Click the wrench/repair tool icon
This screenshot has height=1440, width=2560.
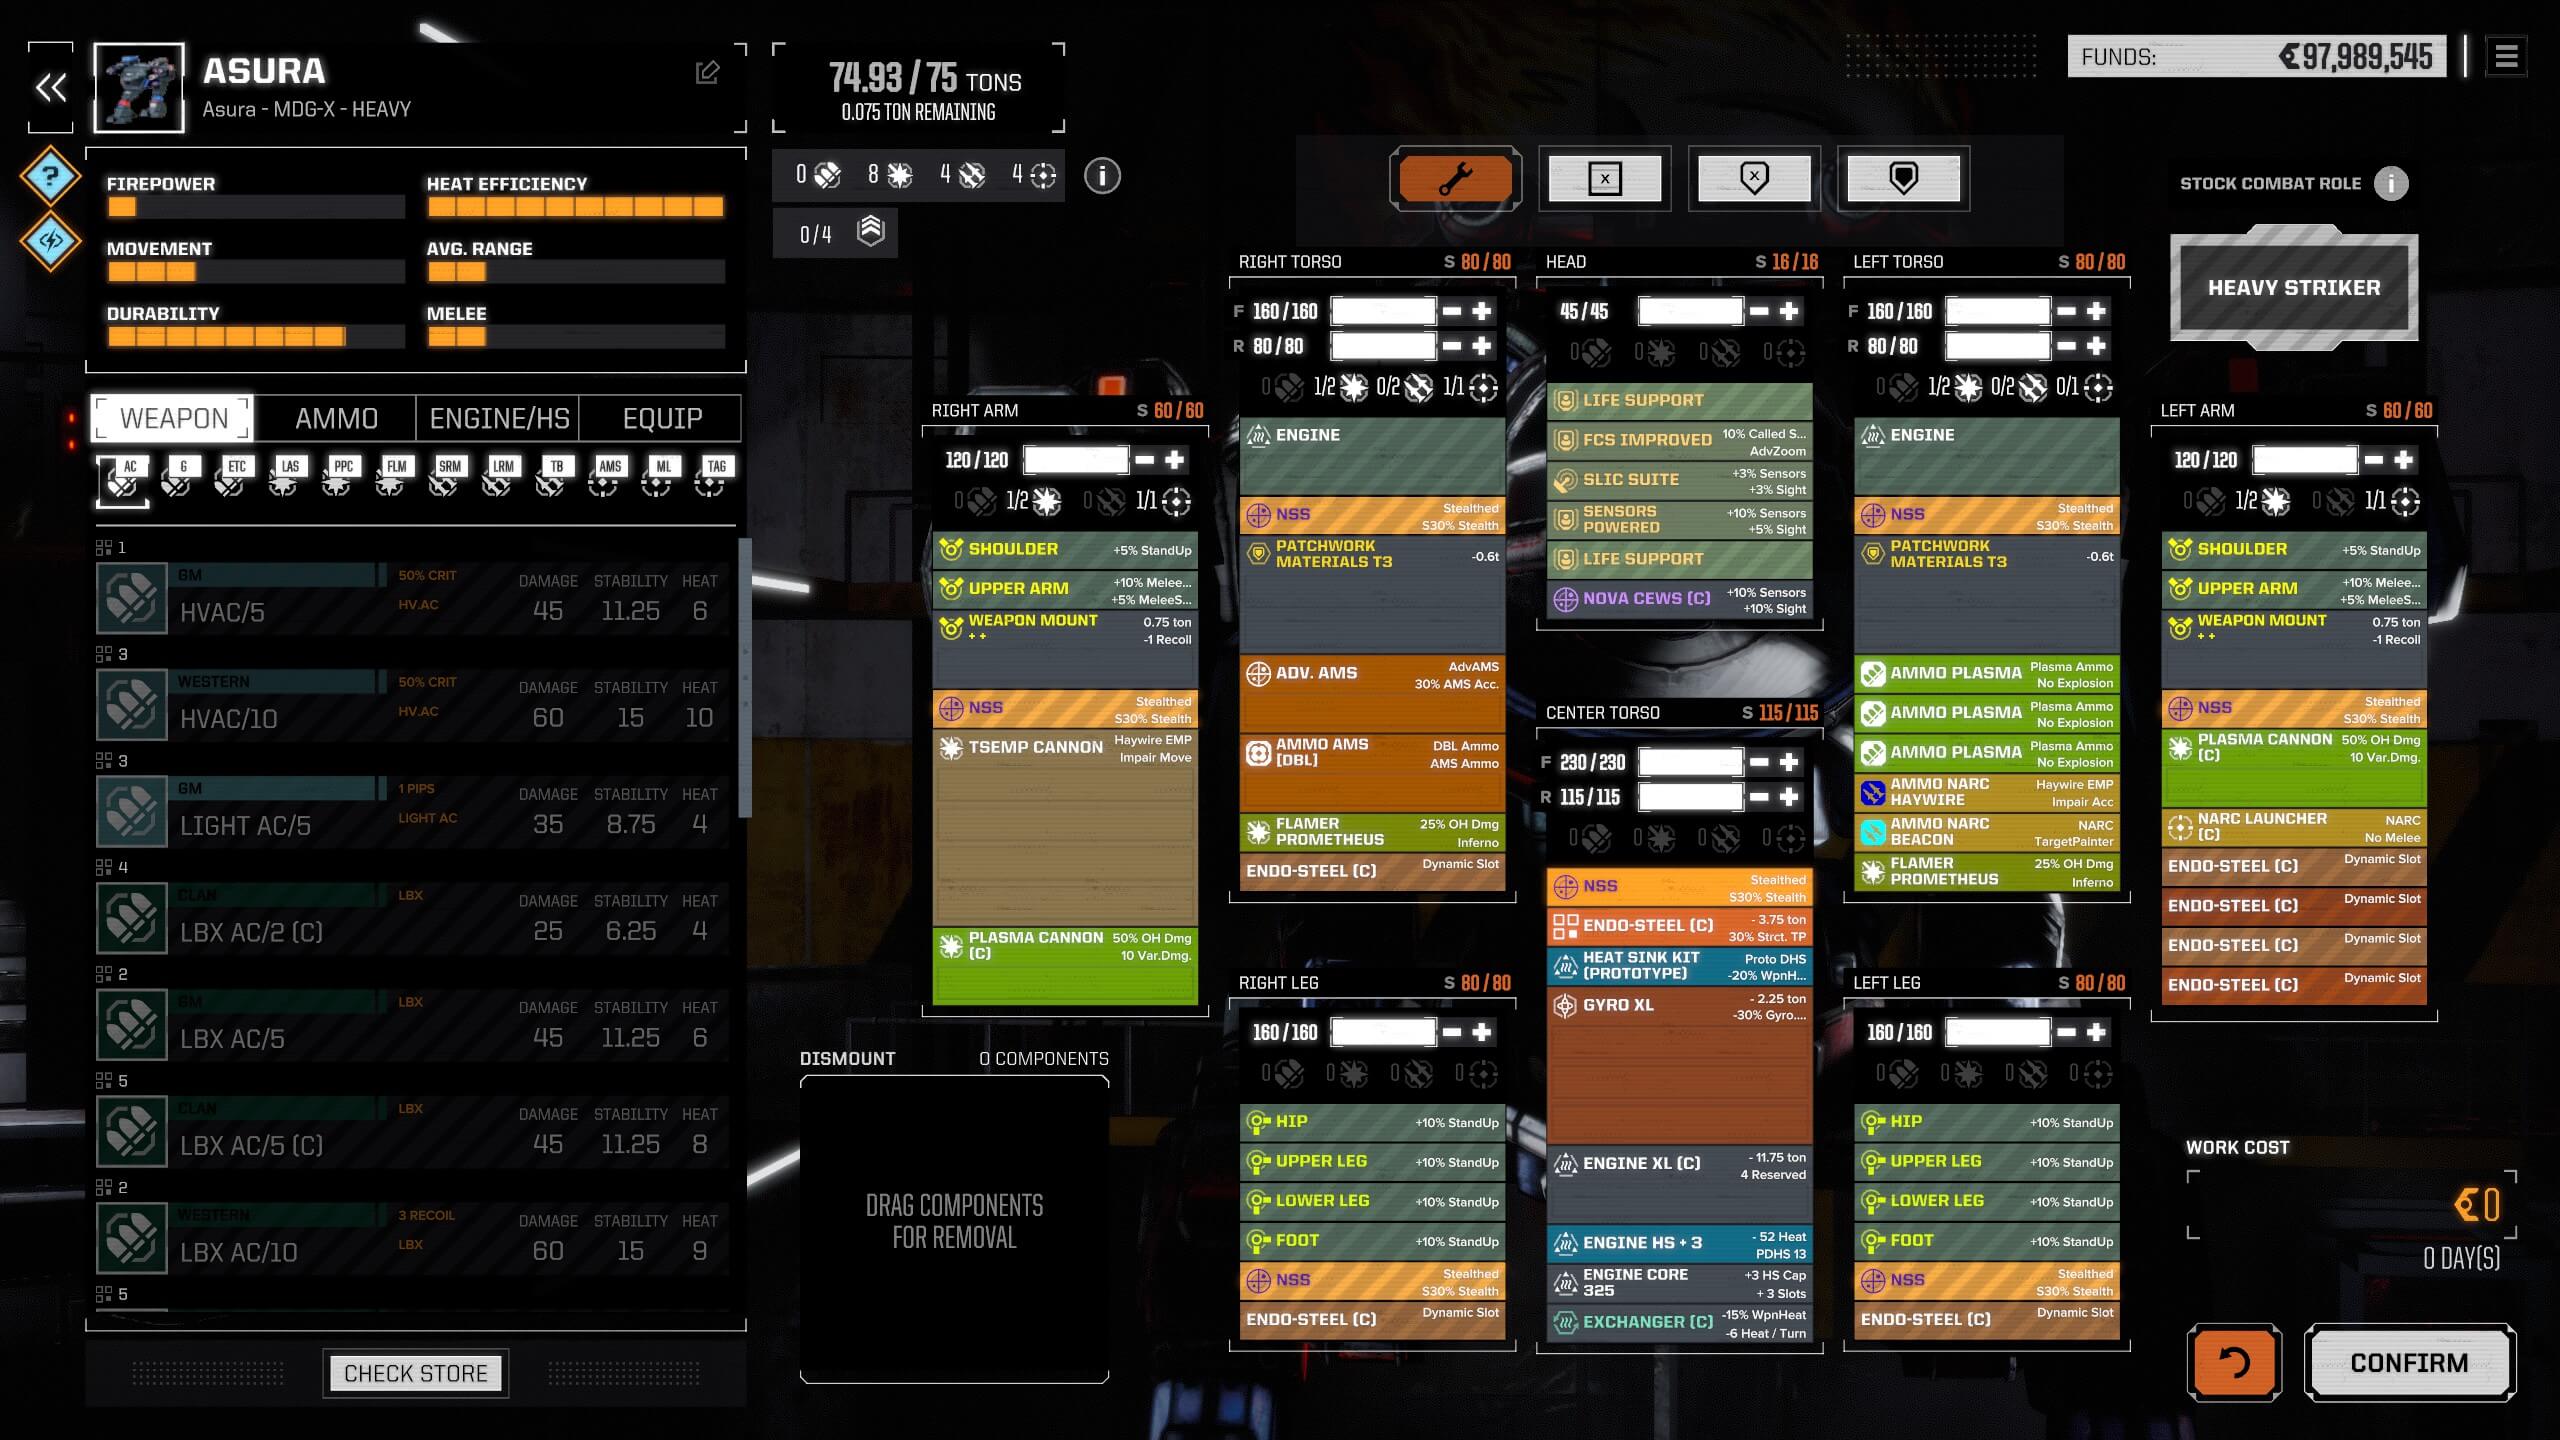tap(1452, 176)
